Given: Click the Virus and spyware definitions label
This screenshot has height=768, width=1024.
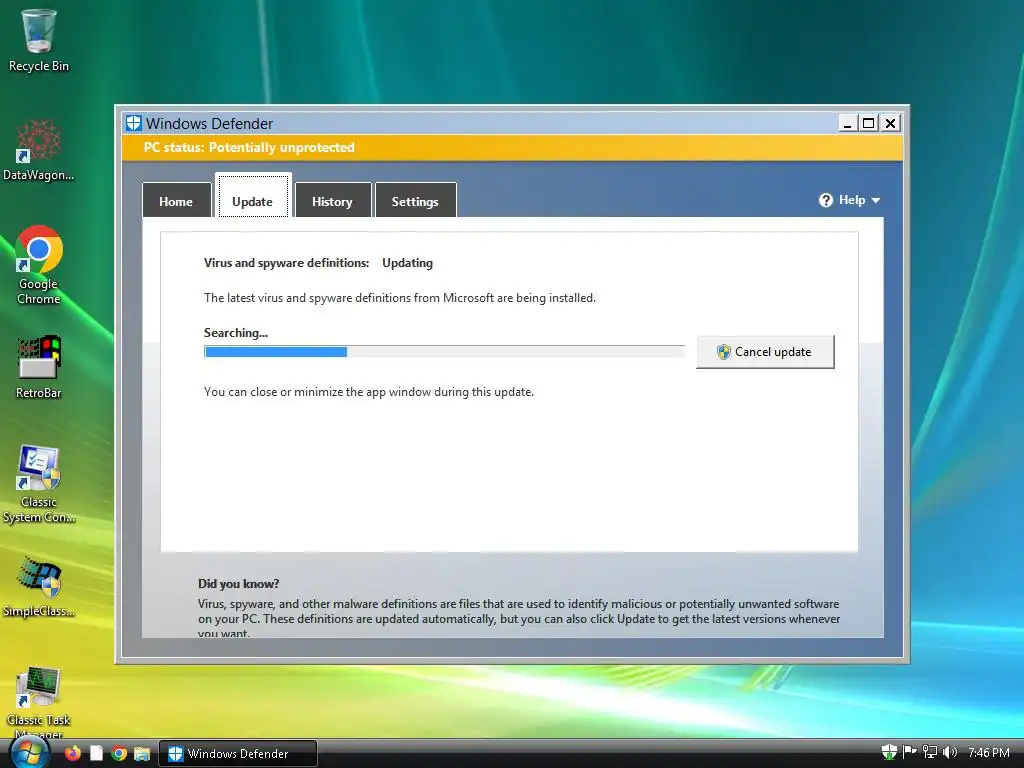Looking at the screenshot, I should click(x=286, y=263).
